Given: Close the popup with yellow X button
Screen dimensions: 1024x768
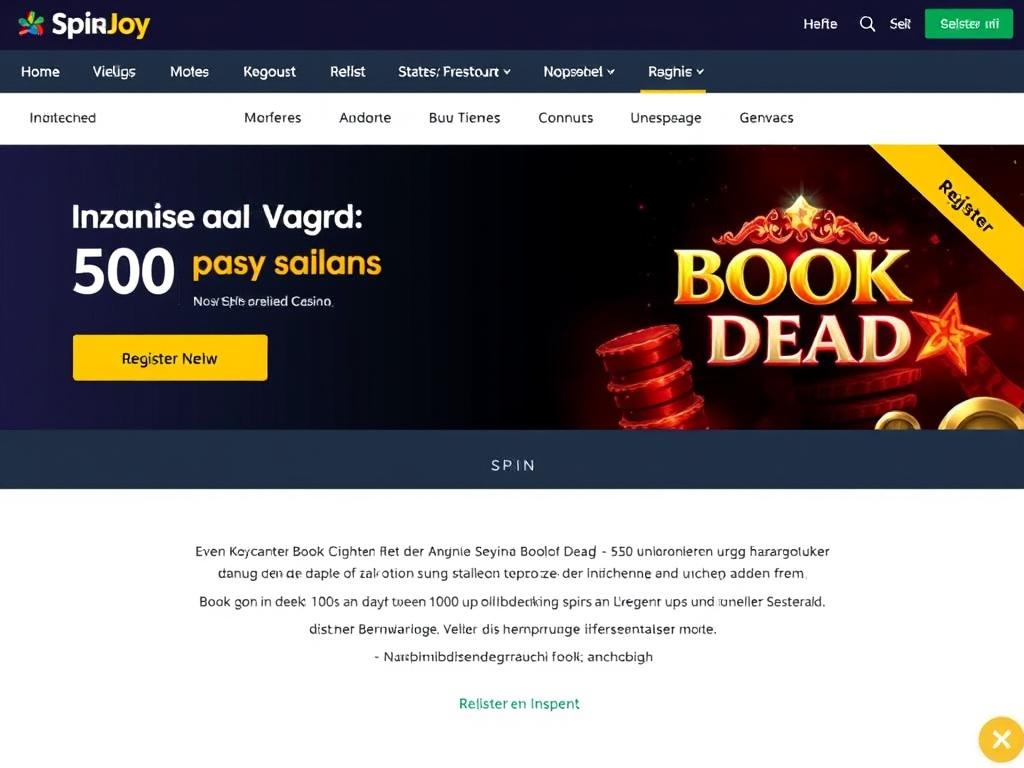Looking at the screenshot, I should coord(1001,739).
